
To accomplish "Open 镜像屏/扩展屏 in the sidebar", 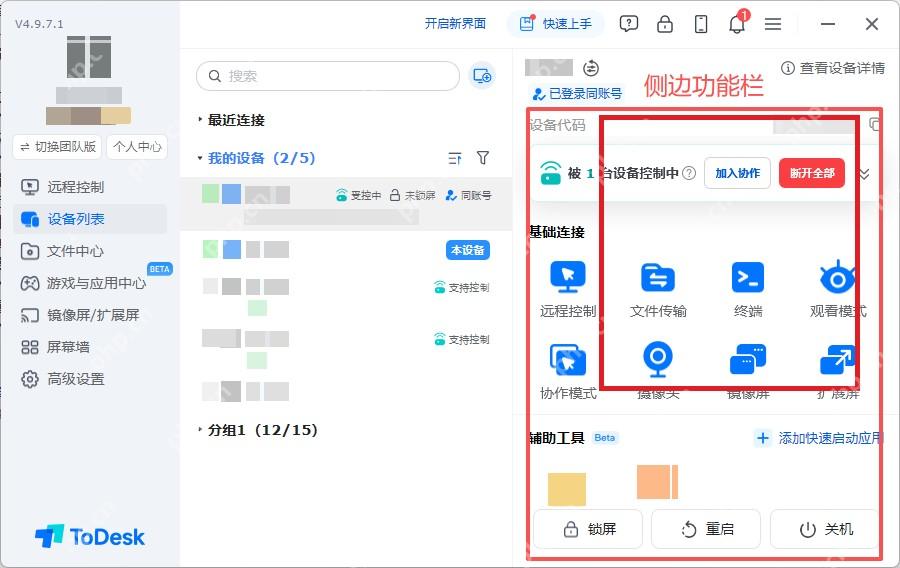I will (x=90, y=315).
